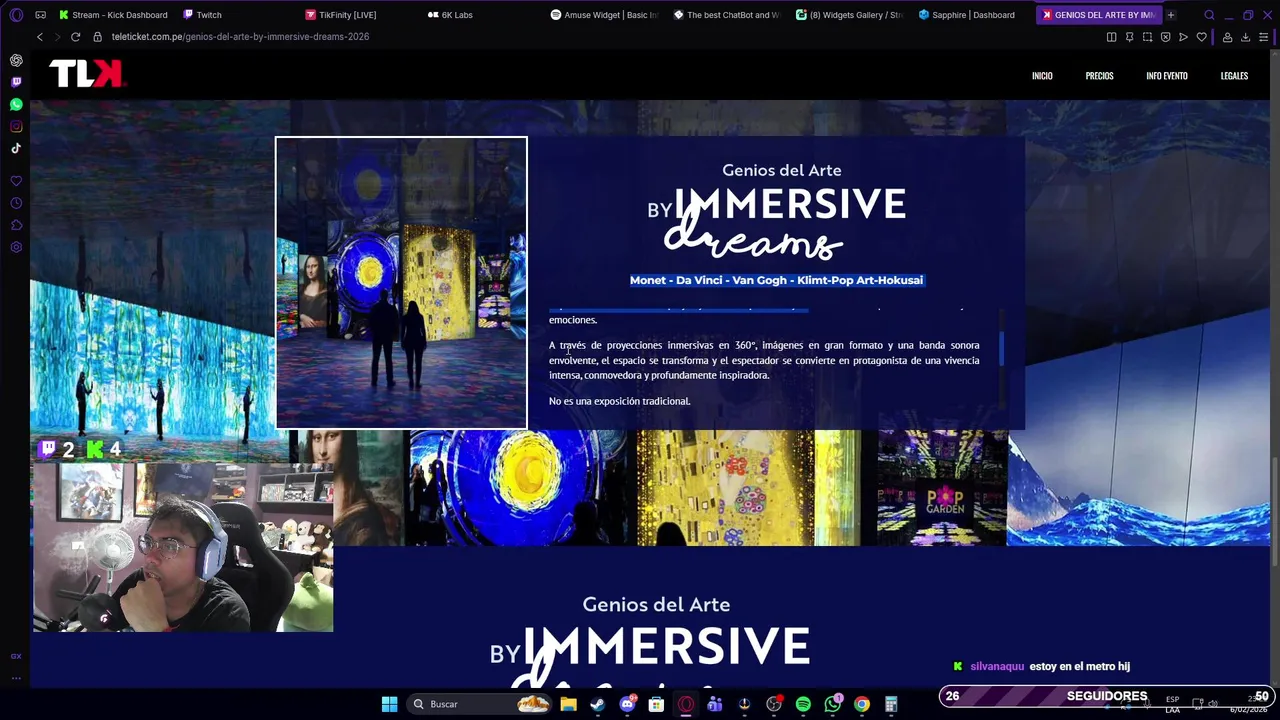Screen dimensions: 1280x720
Task: Open File Explorer from the taskbar
Action: pyautogui.click(x=568, y=704)
